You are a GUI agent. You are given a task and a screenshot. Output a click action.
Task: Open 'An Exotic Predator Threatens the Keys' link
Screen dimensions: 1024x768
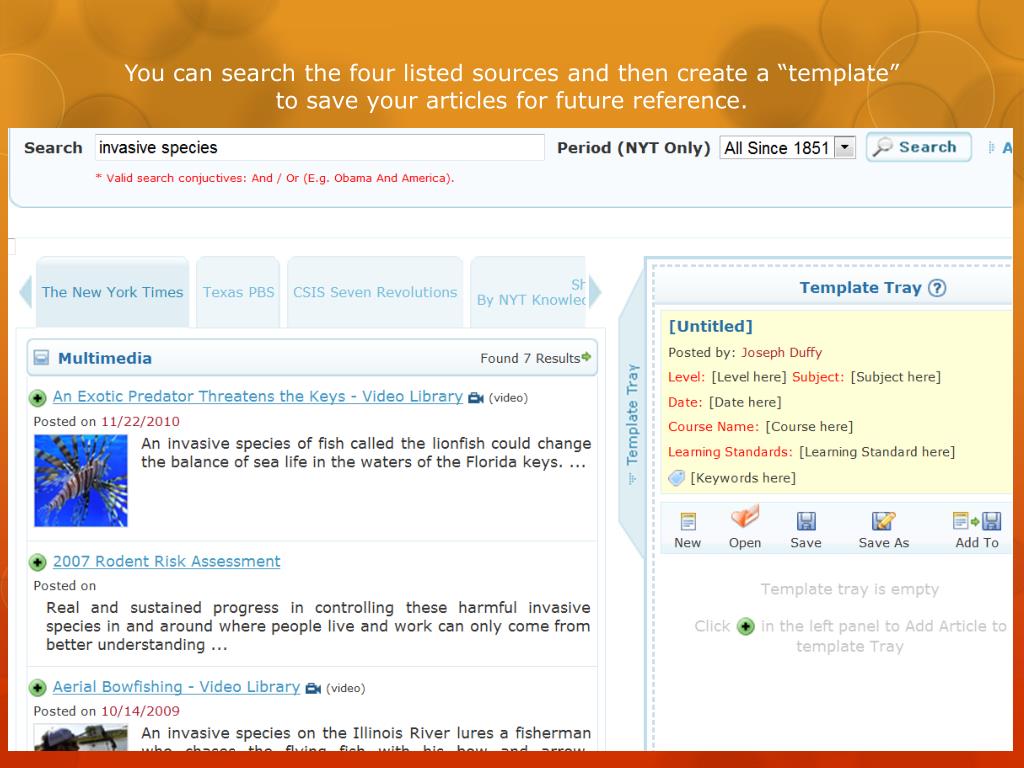[x=258, y=396]
